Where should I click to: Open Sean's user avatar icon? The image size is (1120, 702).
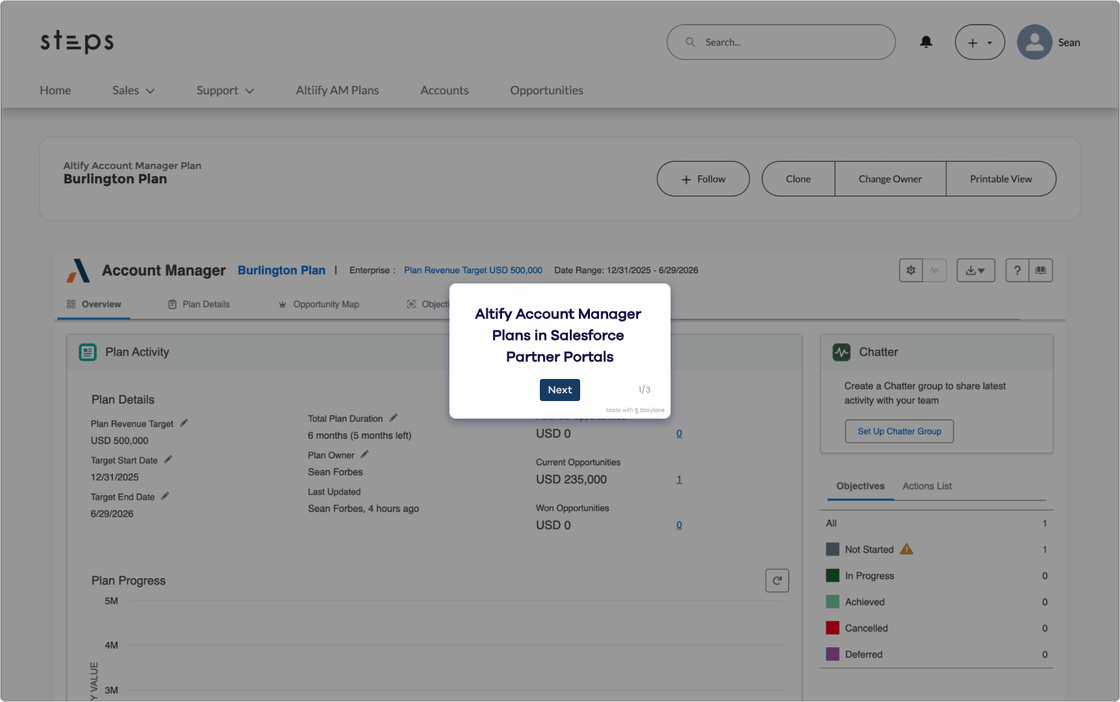tap(1034, 42)
